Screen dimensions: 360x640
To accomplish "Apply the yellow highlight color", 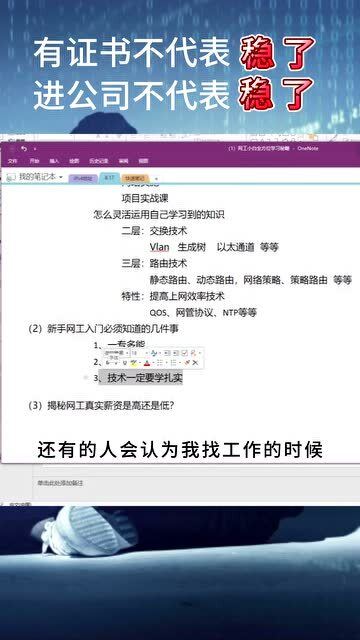I will coord(133,362).
